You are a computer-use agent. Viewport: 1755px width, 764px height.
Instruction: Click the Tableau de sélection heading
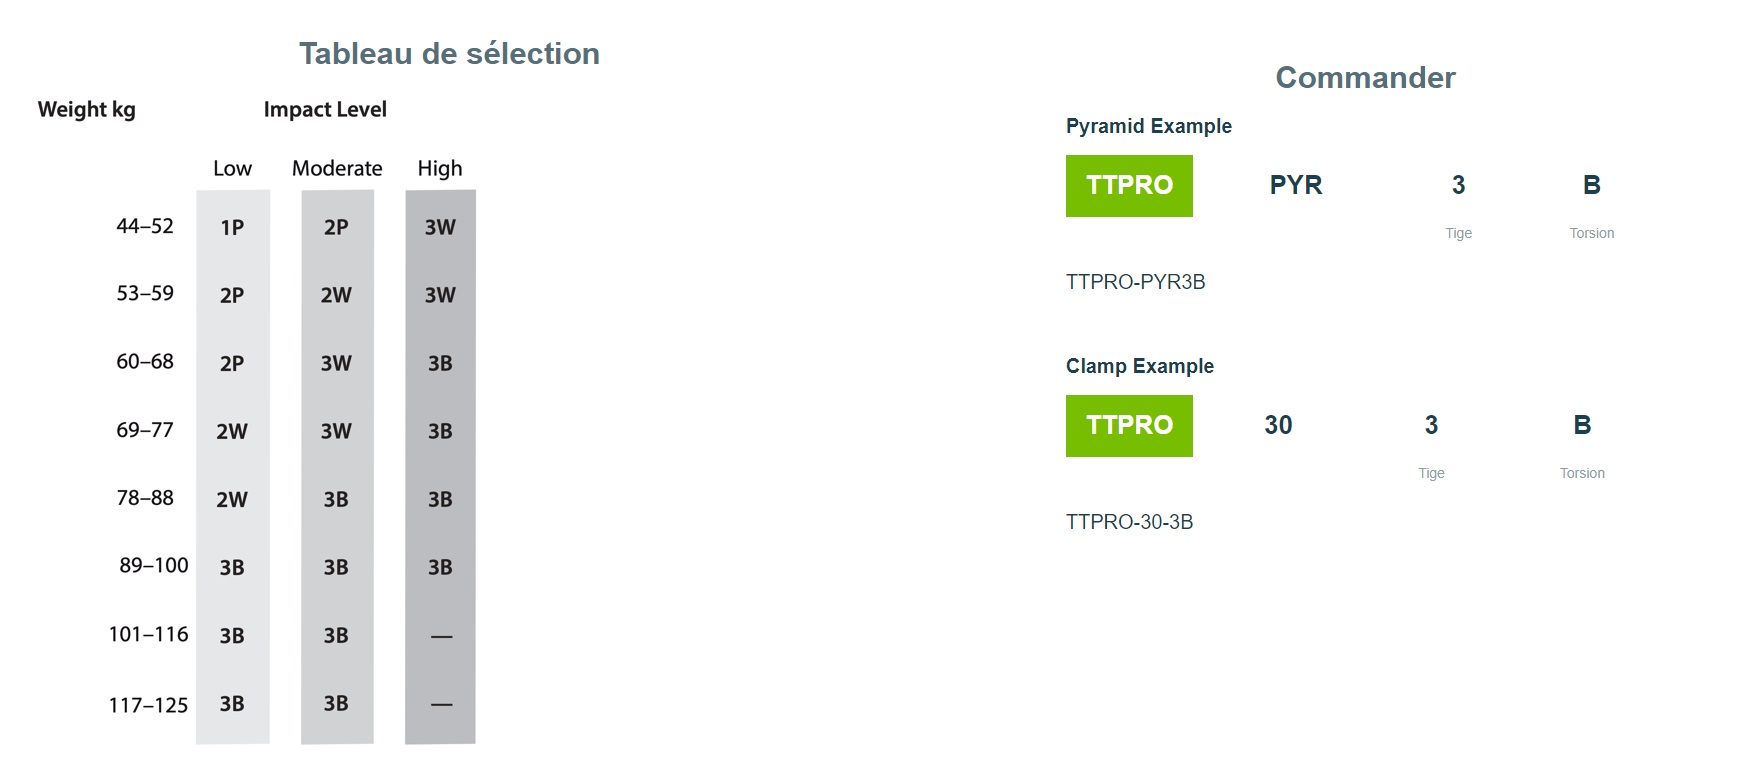coord(449,53)
